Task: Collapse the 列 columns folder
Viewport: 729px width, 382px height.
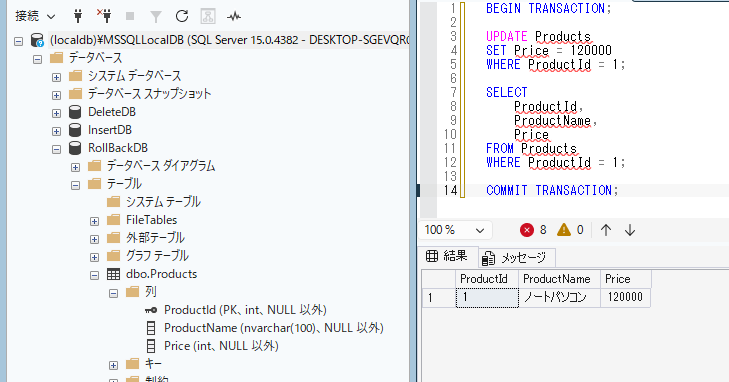Action: click(113, 294)
